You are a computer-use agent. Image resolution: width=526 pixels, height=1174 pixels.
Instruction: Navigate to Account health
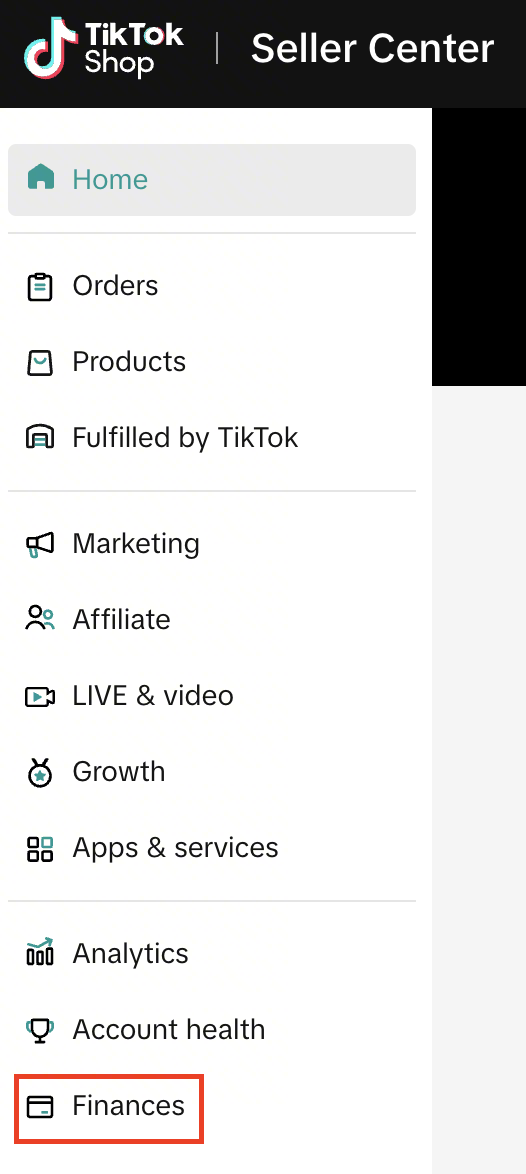coord(212,1029)
